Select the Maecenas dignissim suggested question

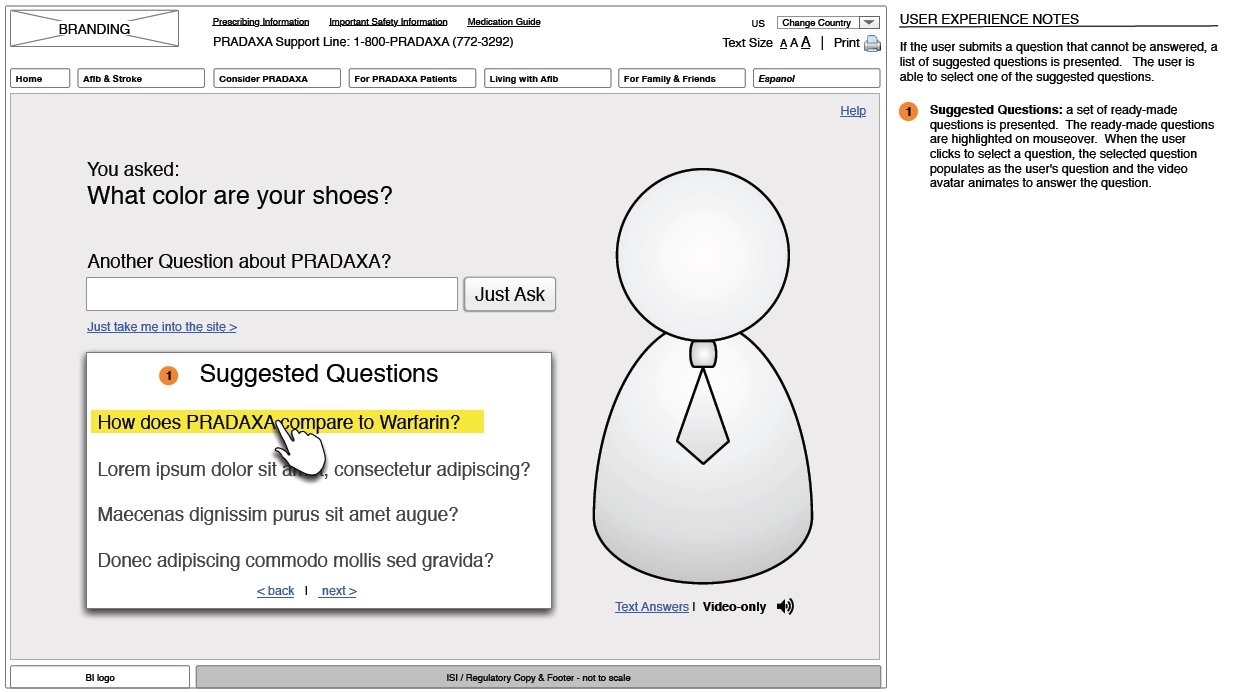pyautogui.click(x=278, y=515)
